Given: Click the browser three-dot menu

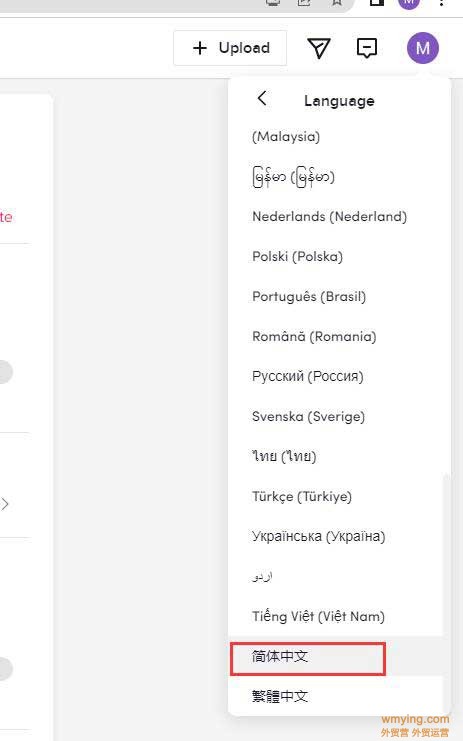Looking at the screenshot, I should click(441, 3).
